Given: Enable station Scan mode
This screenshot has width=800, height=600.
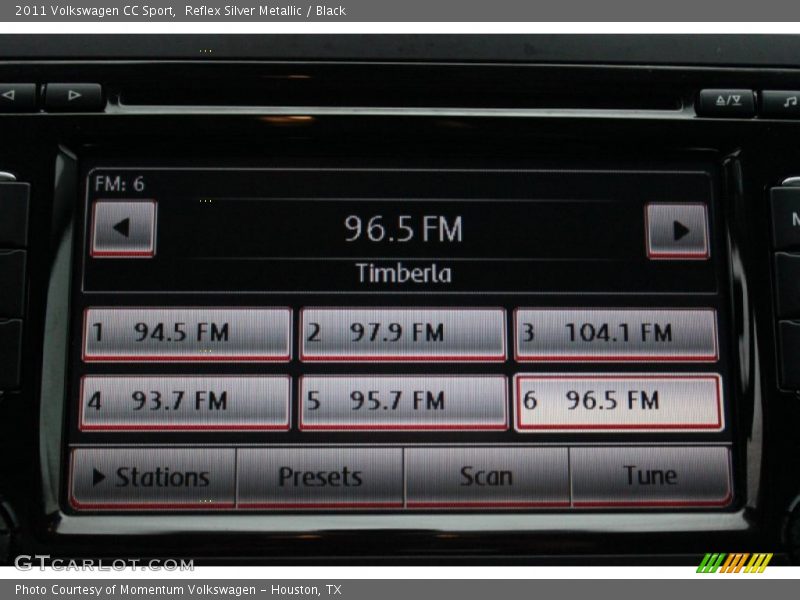Looking at the screenshot, I should (485, 477).
